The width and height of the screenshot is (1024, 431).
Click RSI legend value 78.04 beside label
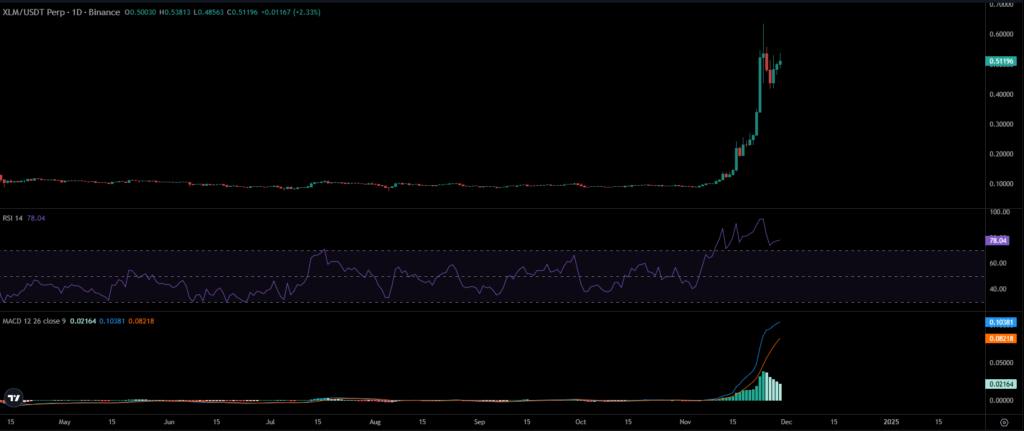point(35,218)
